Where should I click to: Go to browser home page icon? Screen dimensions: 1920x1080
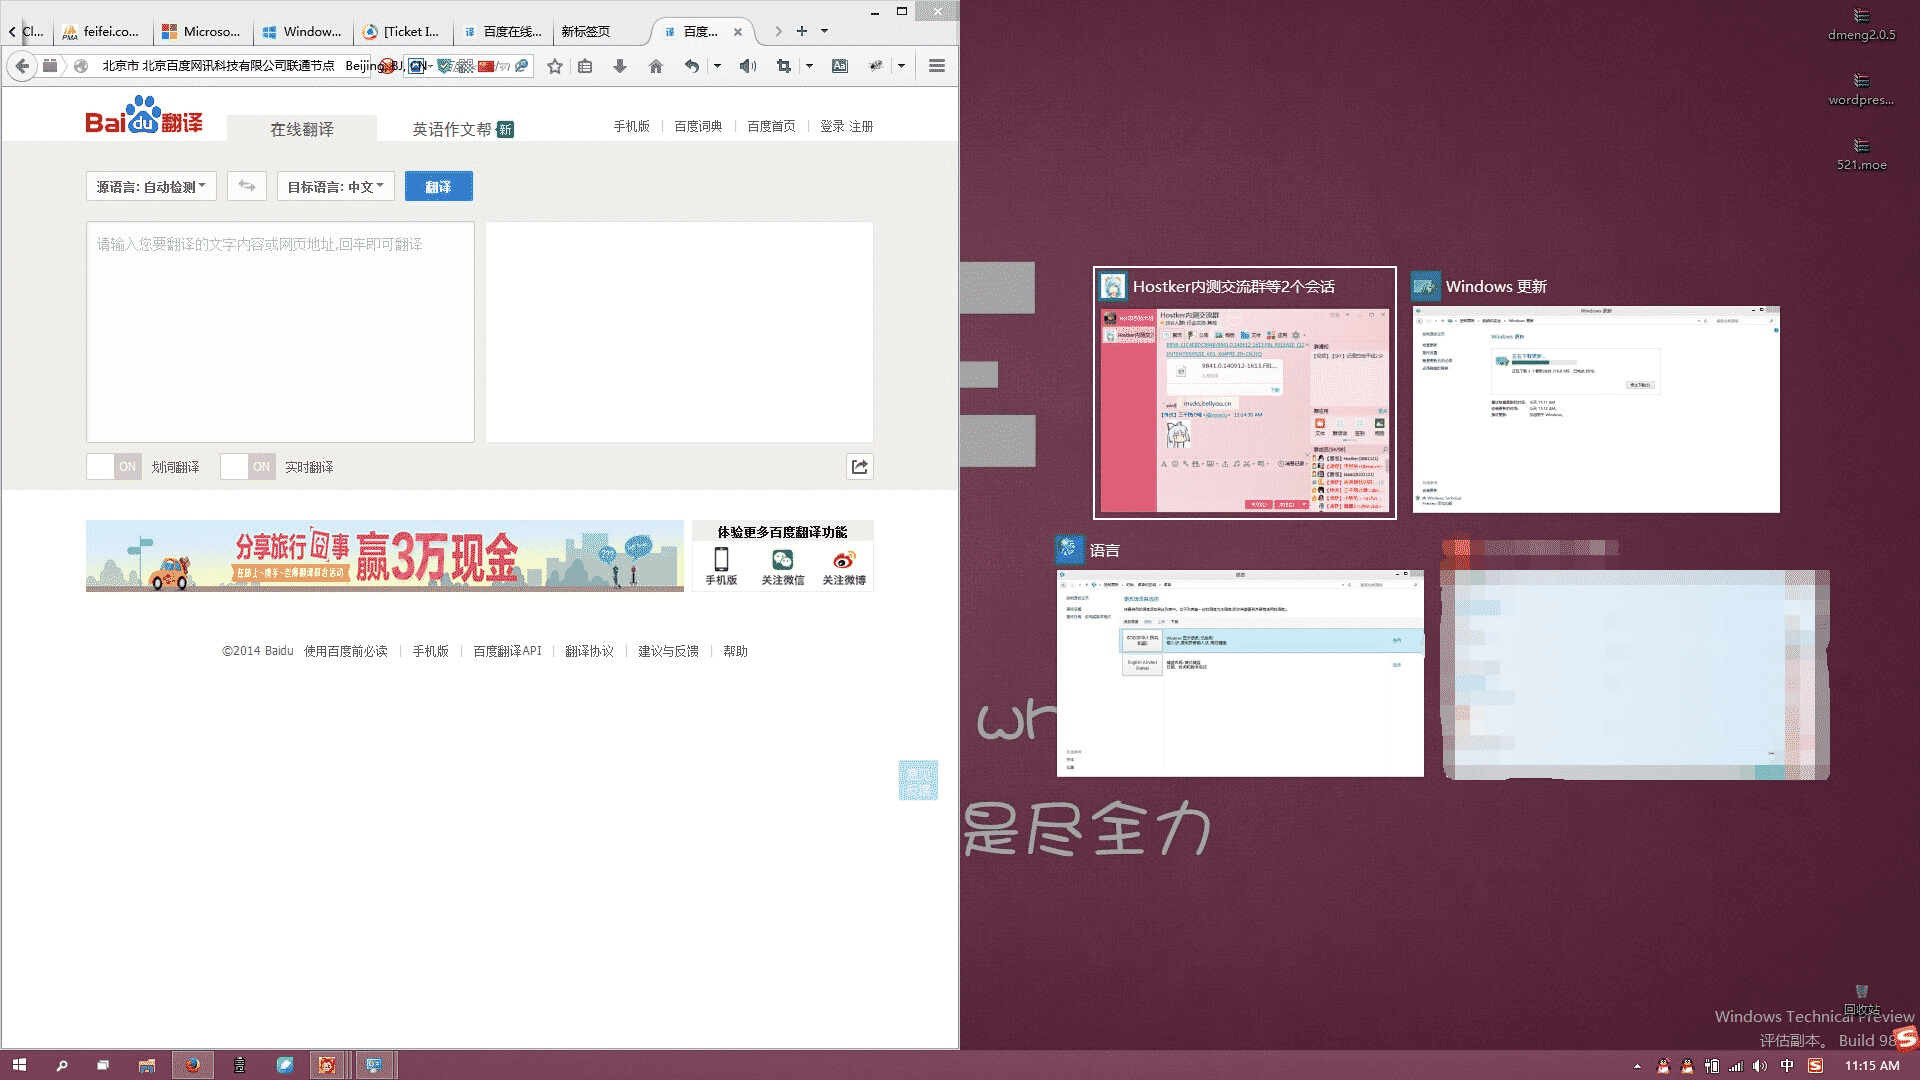tap(656, 66)
